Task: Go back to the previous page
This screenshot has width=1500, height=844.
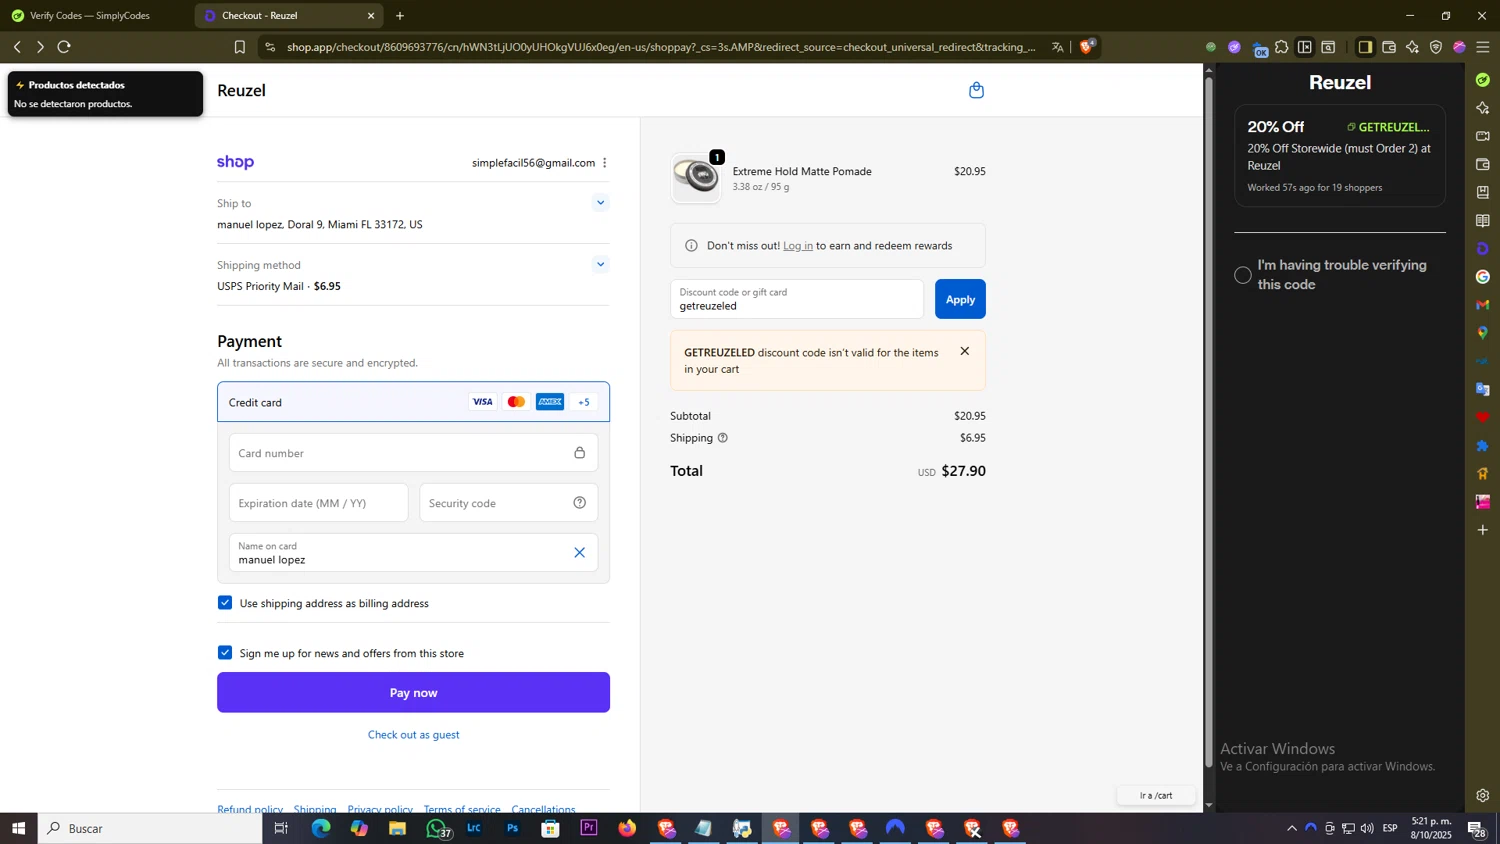Action: 17,47
